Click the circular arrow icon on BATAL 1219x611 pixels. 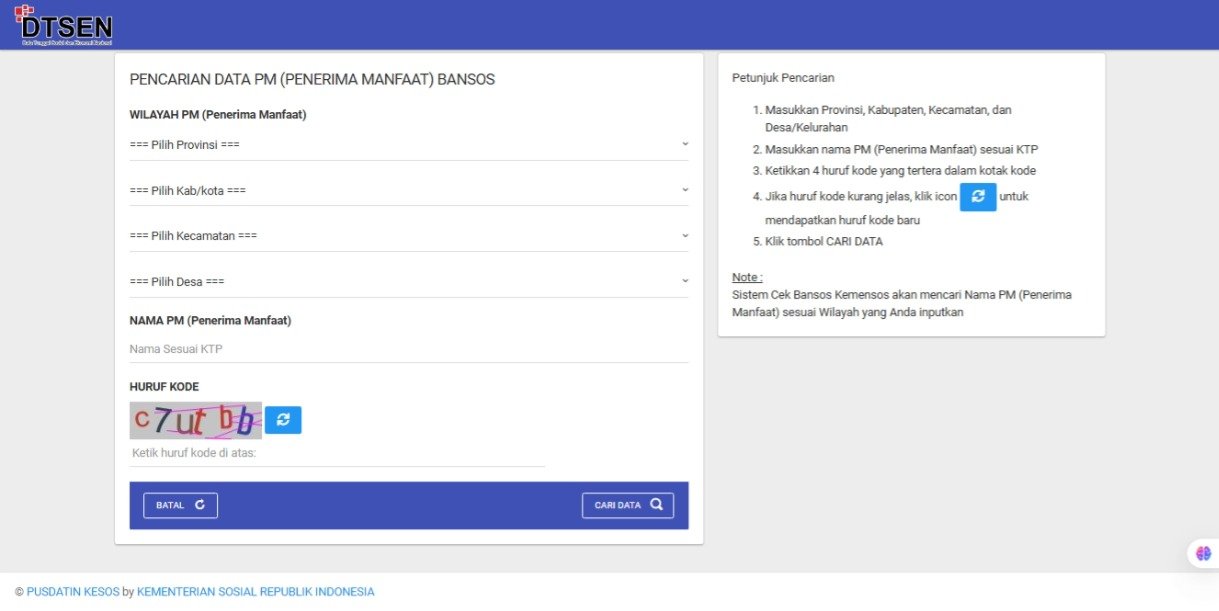[200, 505]
